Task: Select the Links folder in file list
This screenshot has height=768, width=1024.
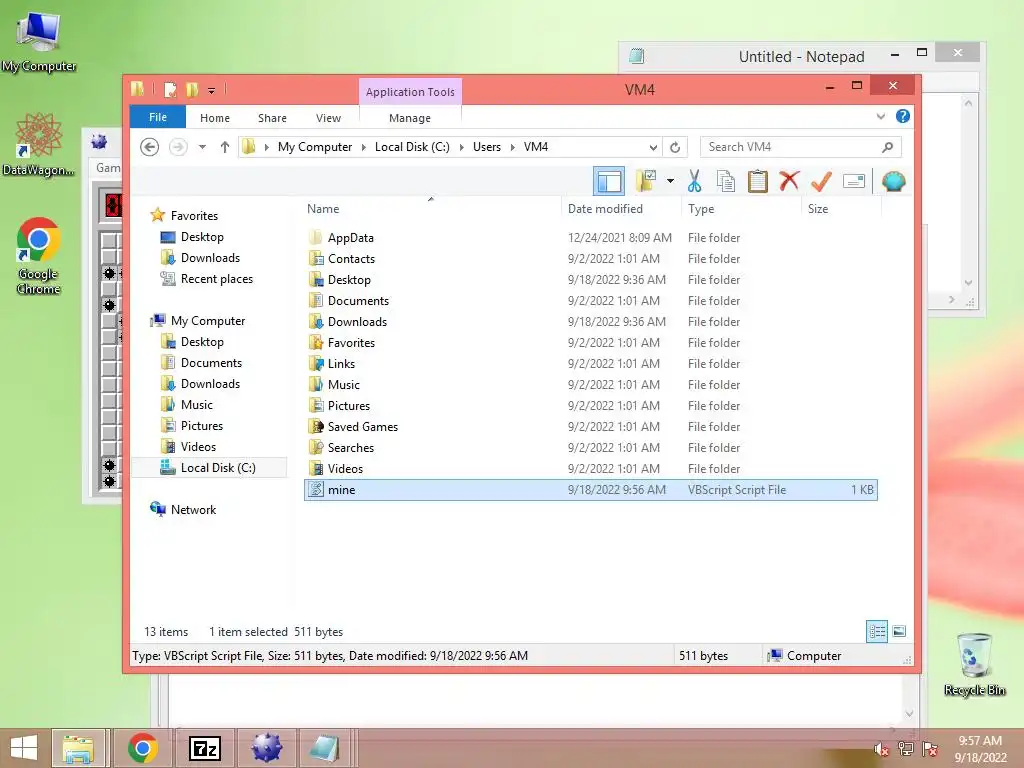Action: [x=590, y=364]
